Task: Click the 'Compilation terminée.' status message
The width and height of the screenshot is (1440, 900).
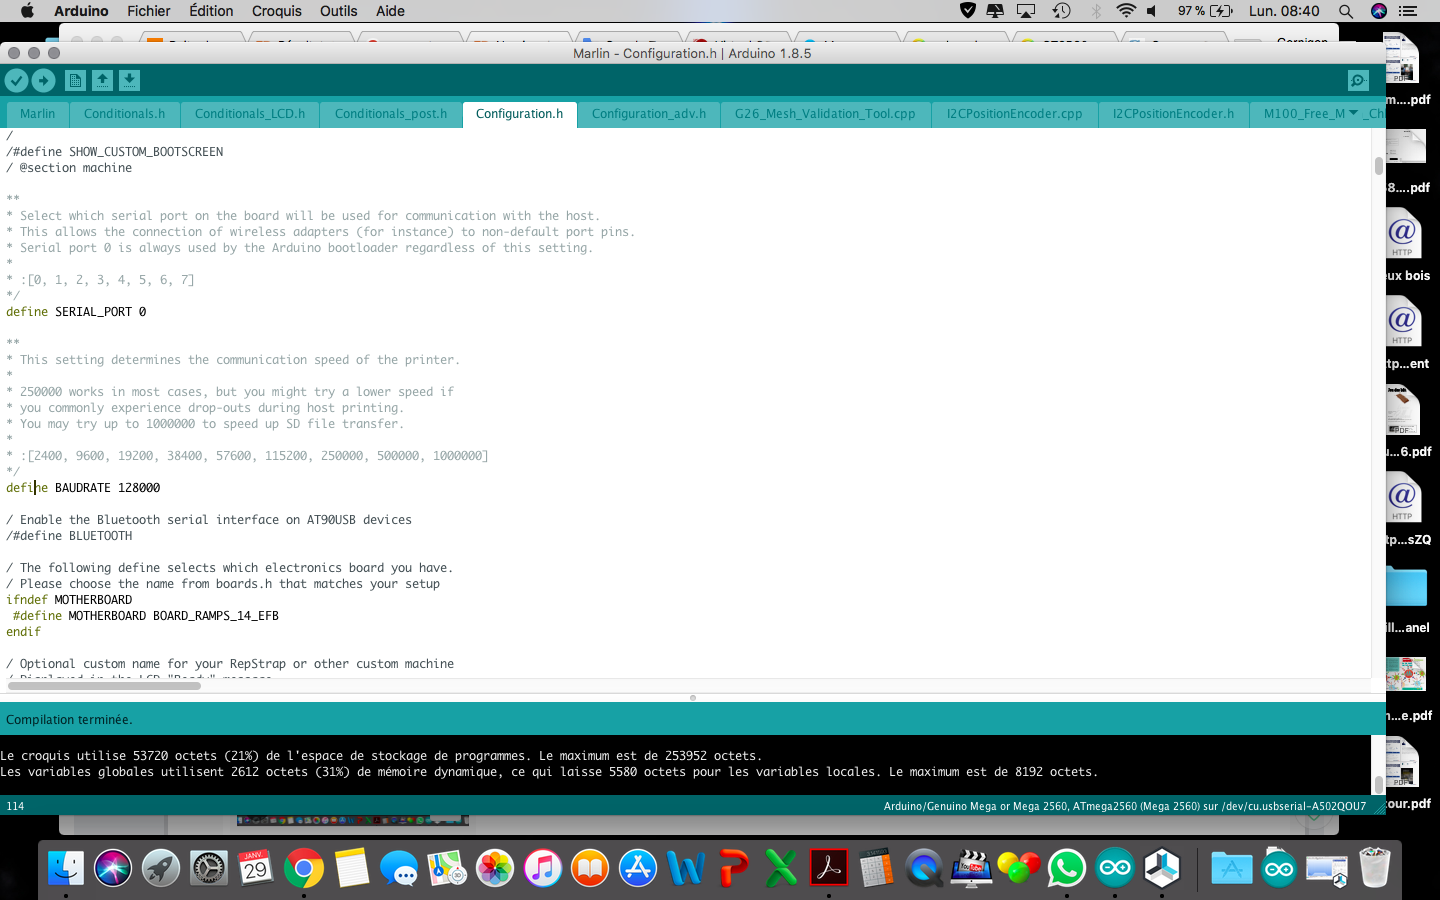Action: (69, 720)
